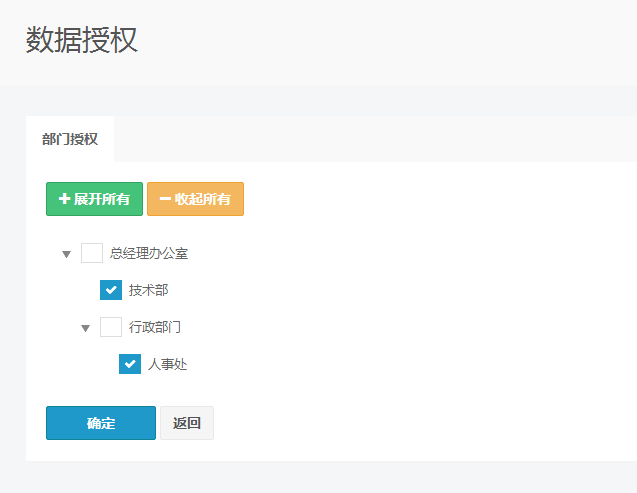The image size is (637, 493).
Task: Uncheck the 技术部 checkbox
Action: [x=111, y=290]
